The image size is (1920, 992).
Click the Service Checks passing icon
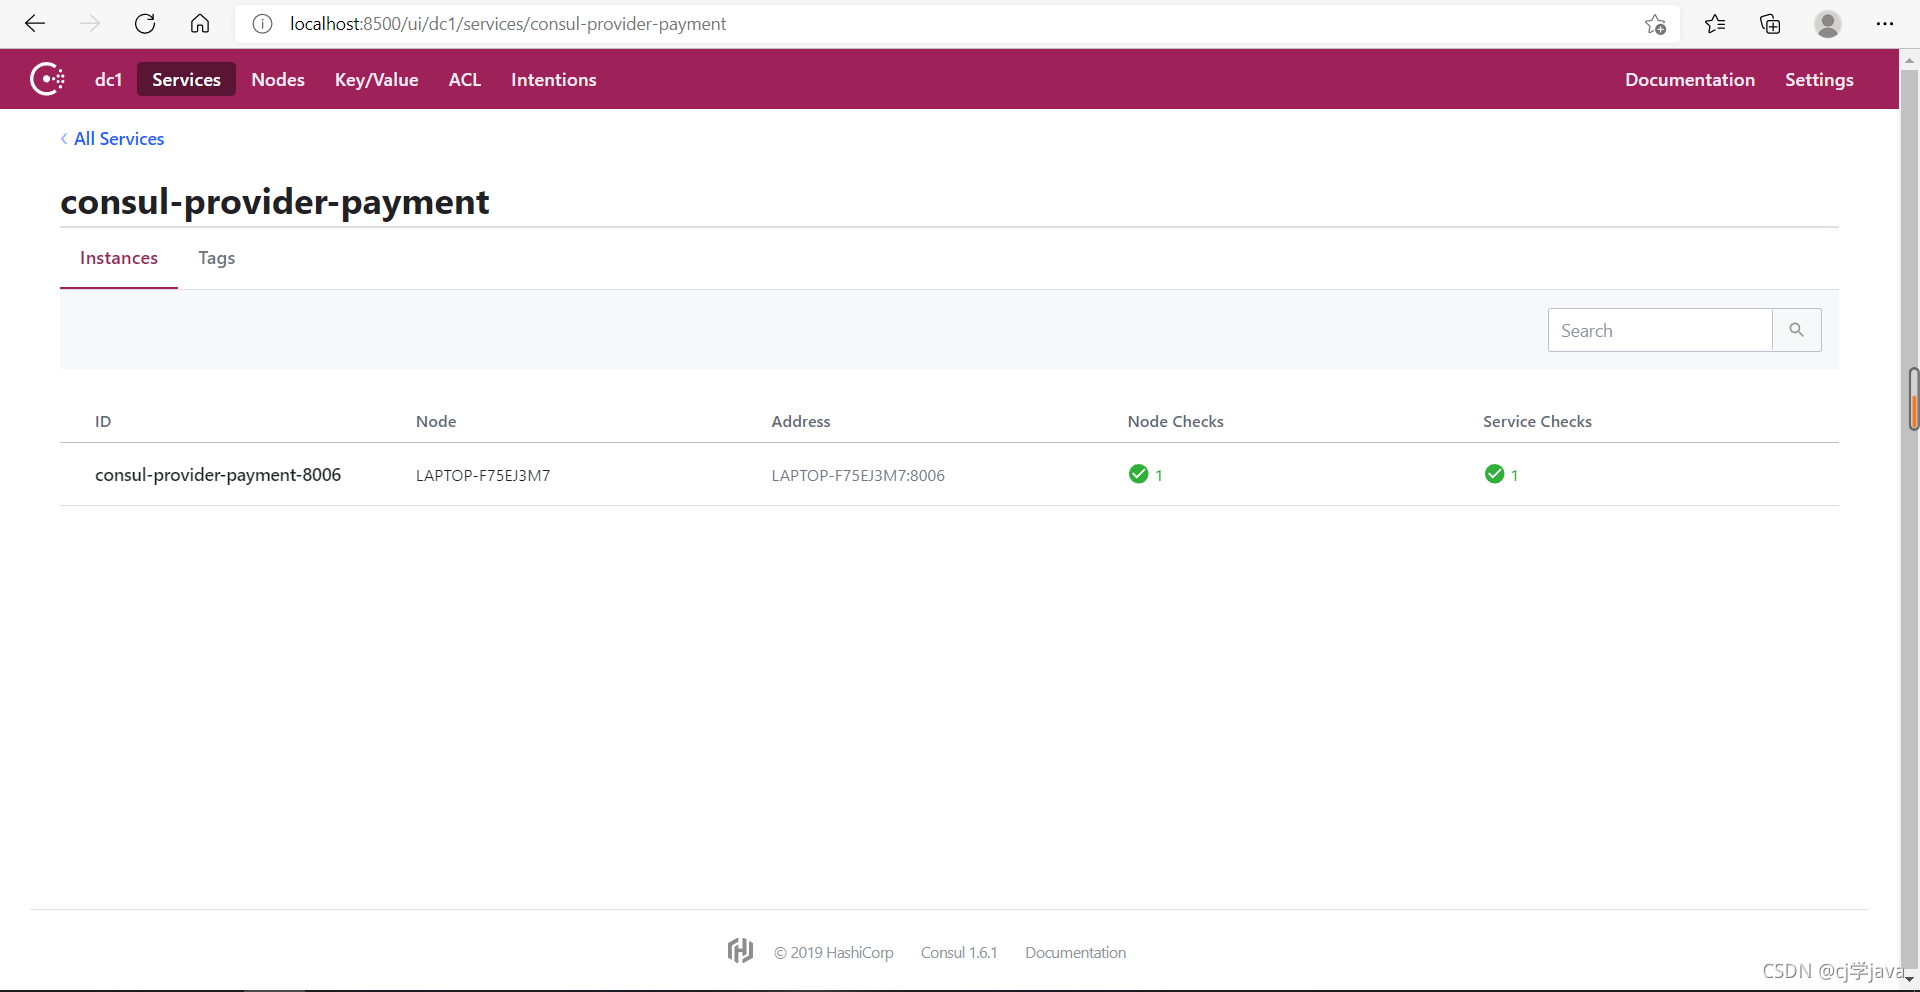1494,474
